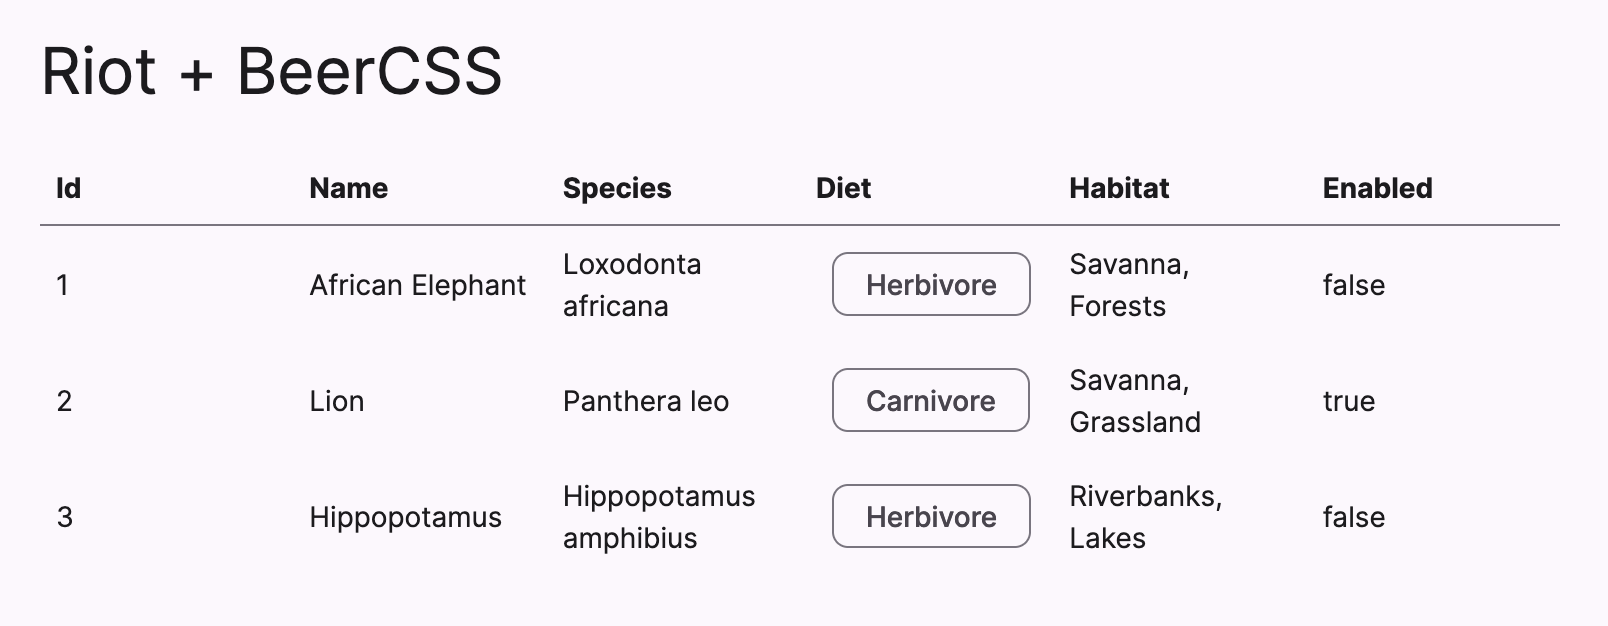Select the African Elephant name cell
The width and height of the screenshot is (1608, 626).
[417, 285]
